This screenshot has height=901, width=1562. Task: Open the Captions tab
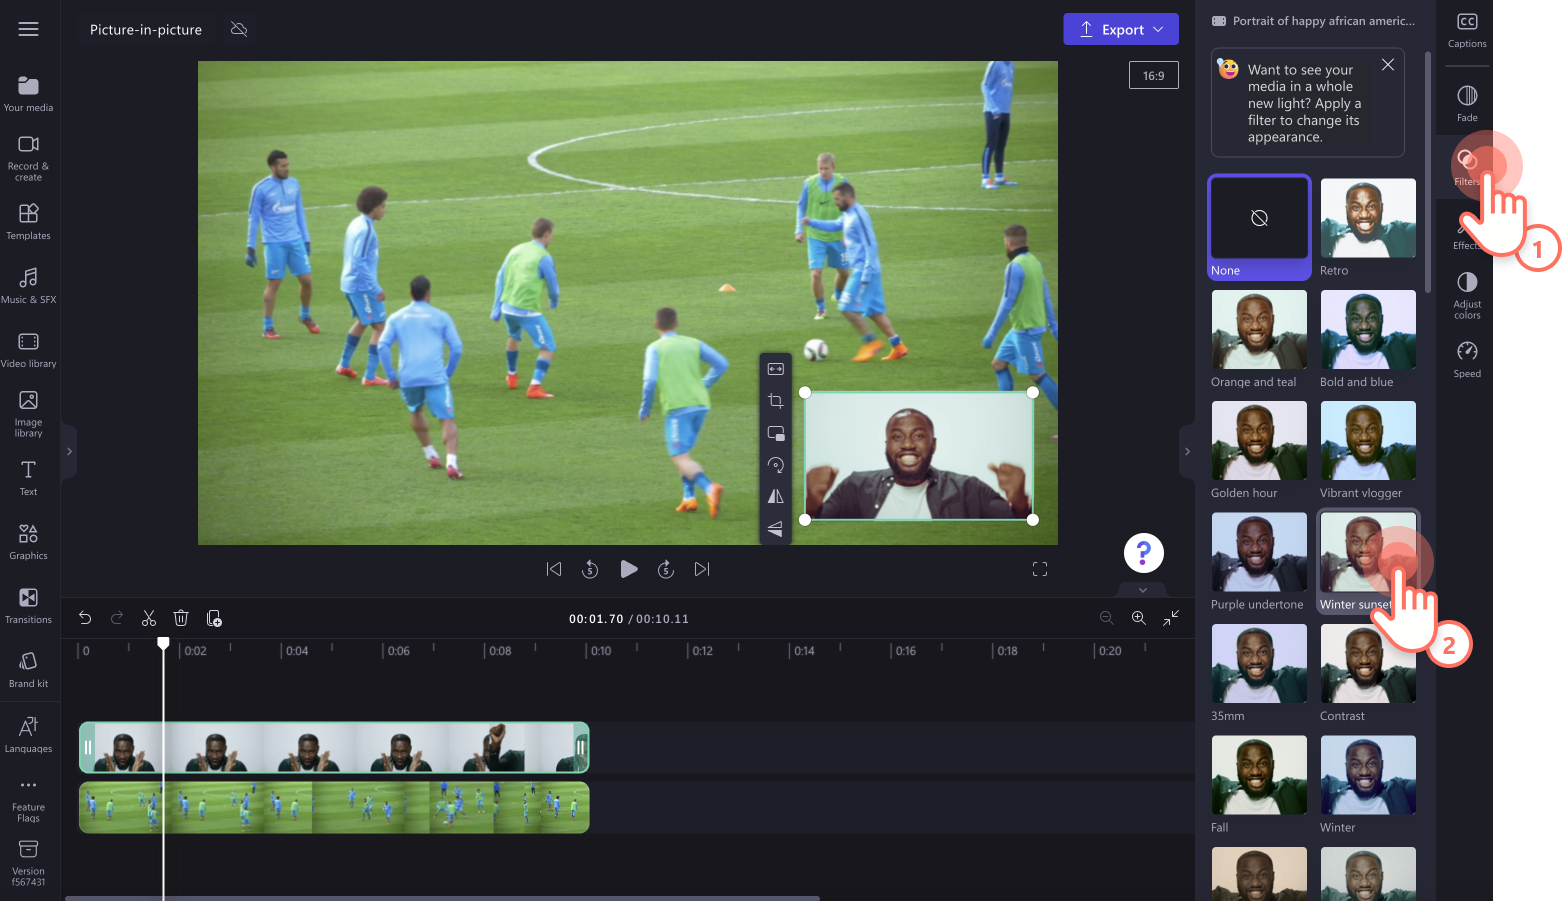[1467, 31]
